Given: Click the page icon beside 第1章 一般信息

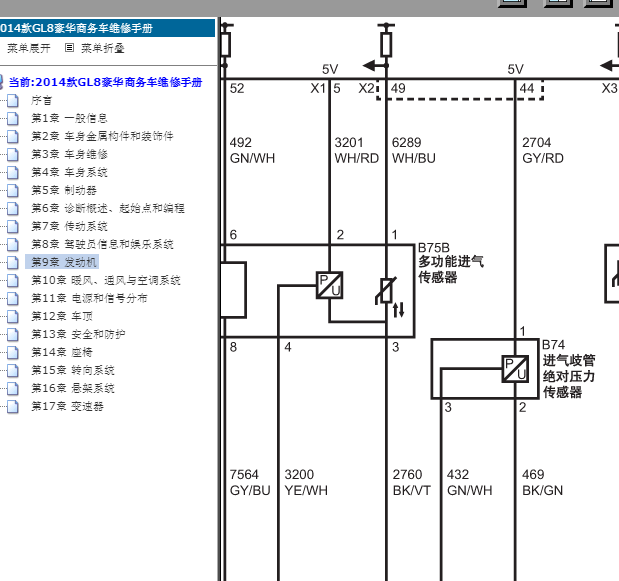Looking at the screenshot, I should (13, 118).
